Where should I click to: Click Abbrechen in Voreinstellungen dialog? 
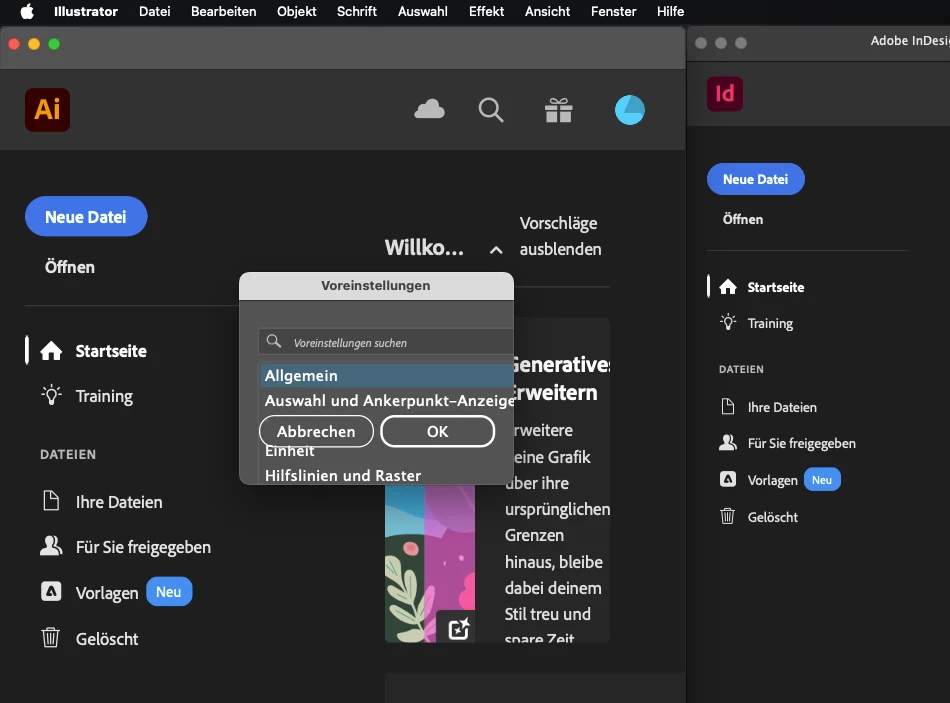coord(316,431)
